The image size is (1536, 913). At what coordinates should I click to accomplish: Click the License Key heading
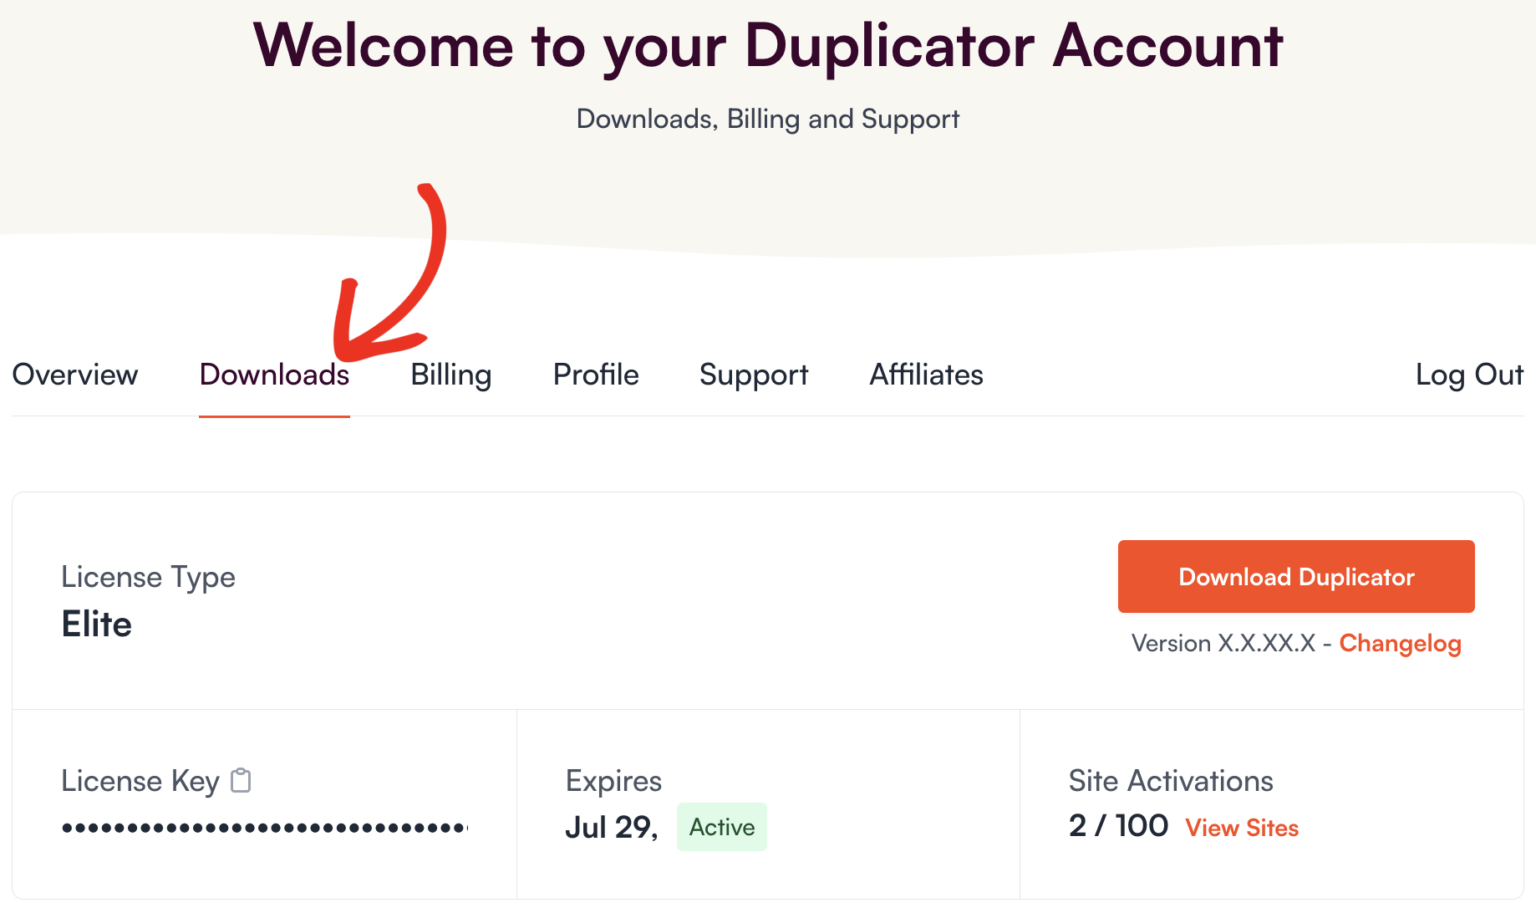[140, 781]
